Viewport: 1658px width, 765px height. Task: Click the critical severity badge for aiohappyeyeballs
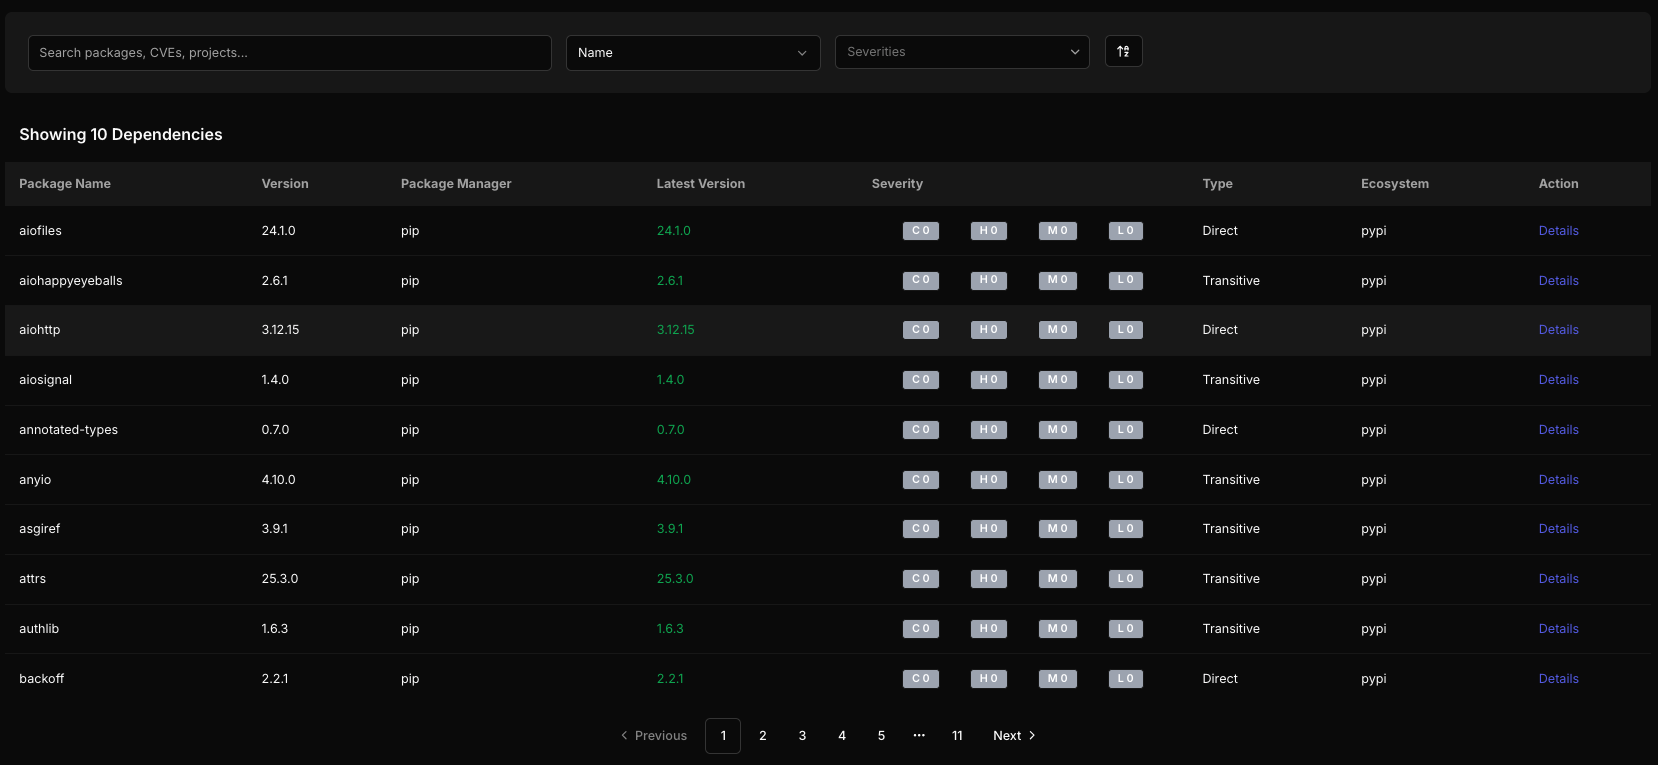921,281
